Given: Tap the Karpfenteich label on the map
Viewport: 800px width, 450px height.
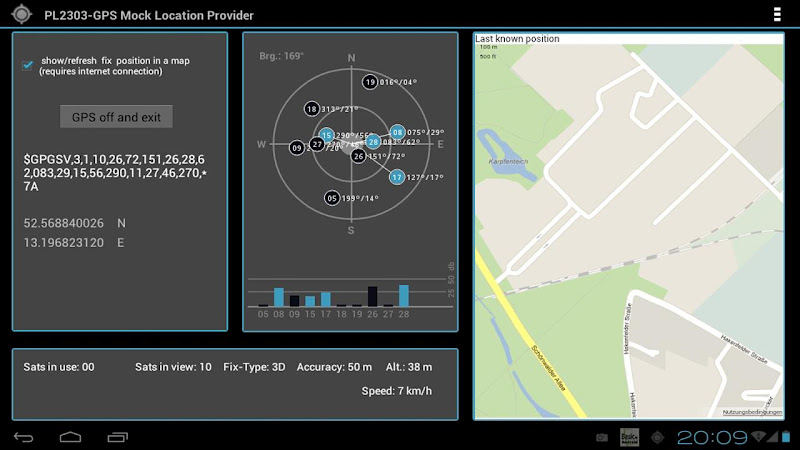Looking at the screenshot, I should pyautogui.click(x=508, y=161).
